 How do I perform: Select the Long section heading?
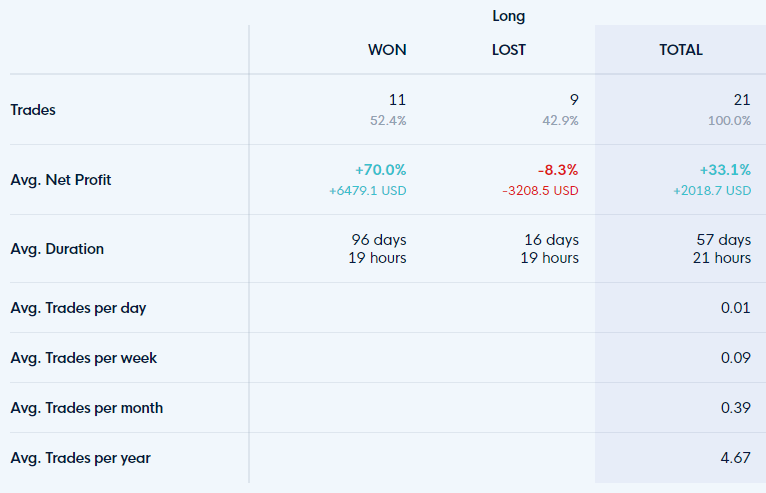509,16
